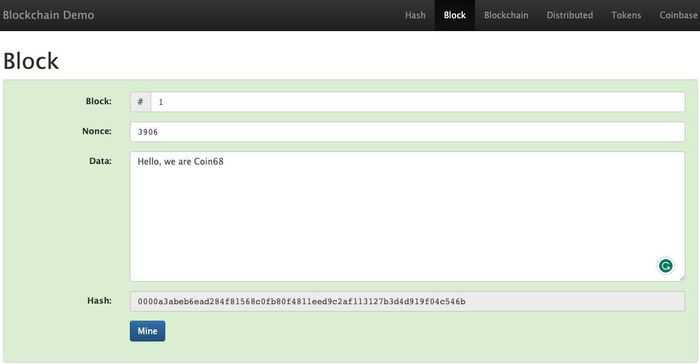Click the Data textarea resize handle
Image resolution: width=700 pixels, height=364 pixels.
(681, 278)
